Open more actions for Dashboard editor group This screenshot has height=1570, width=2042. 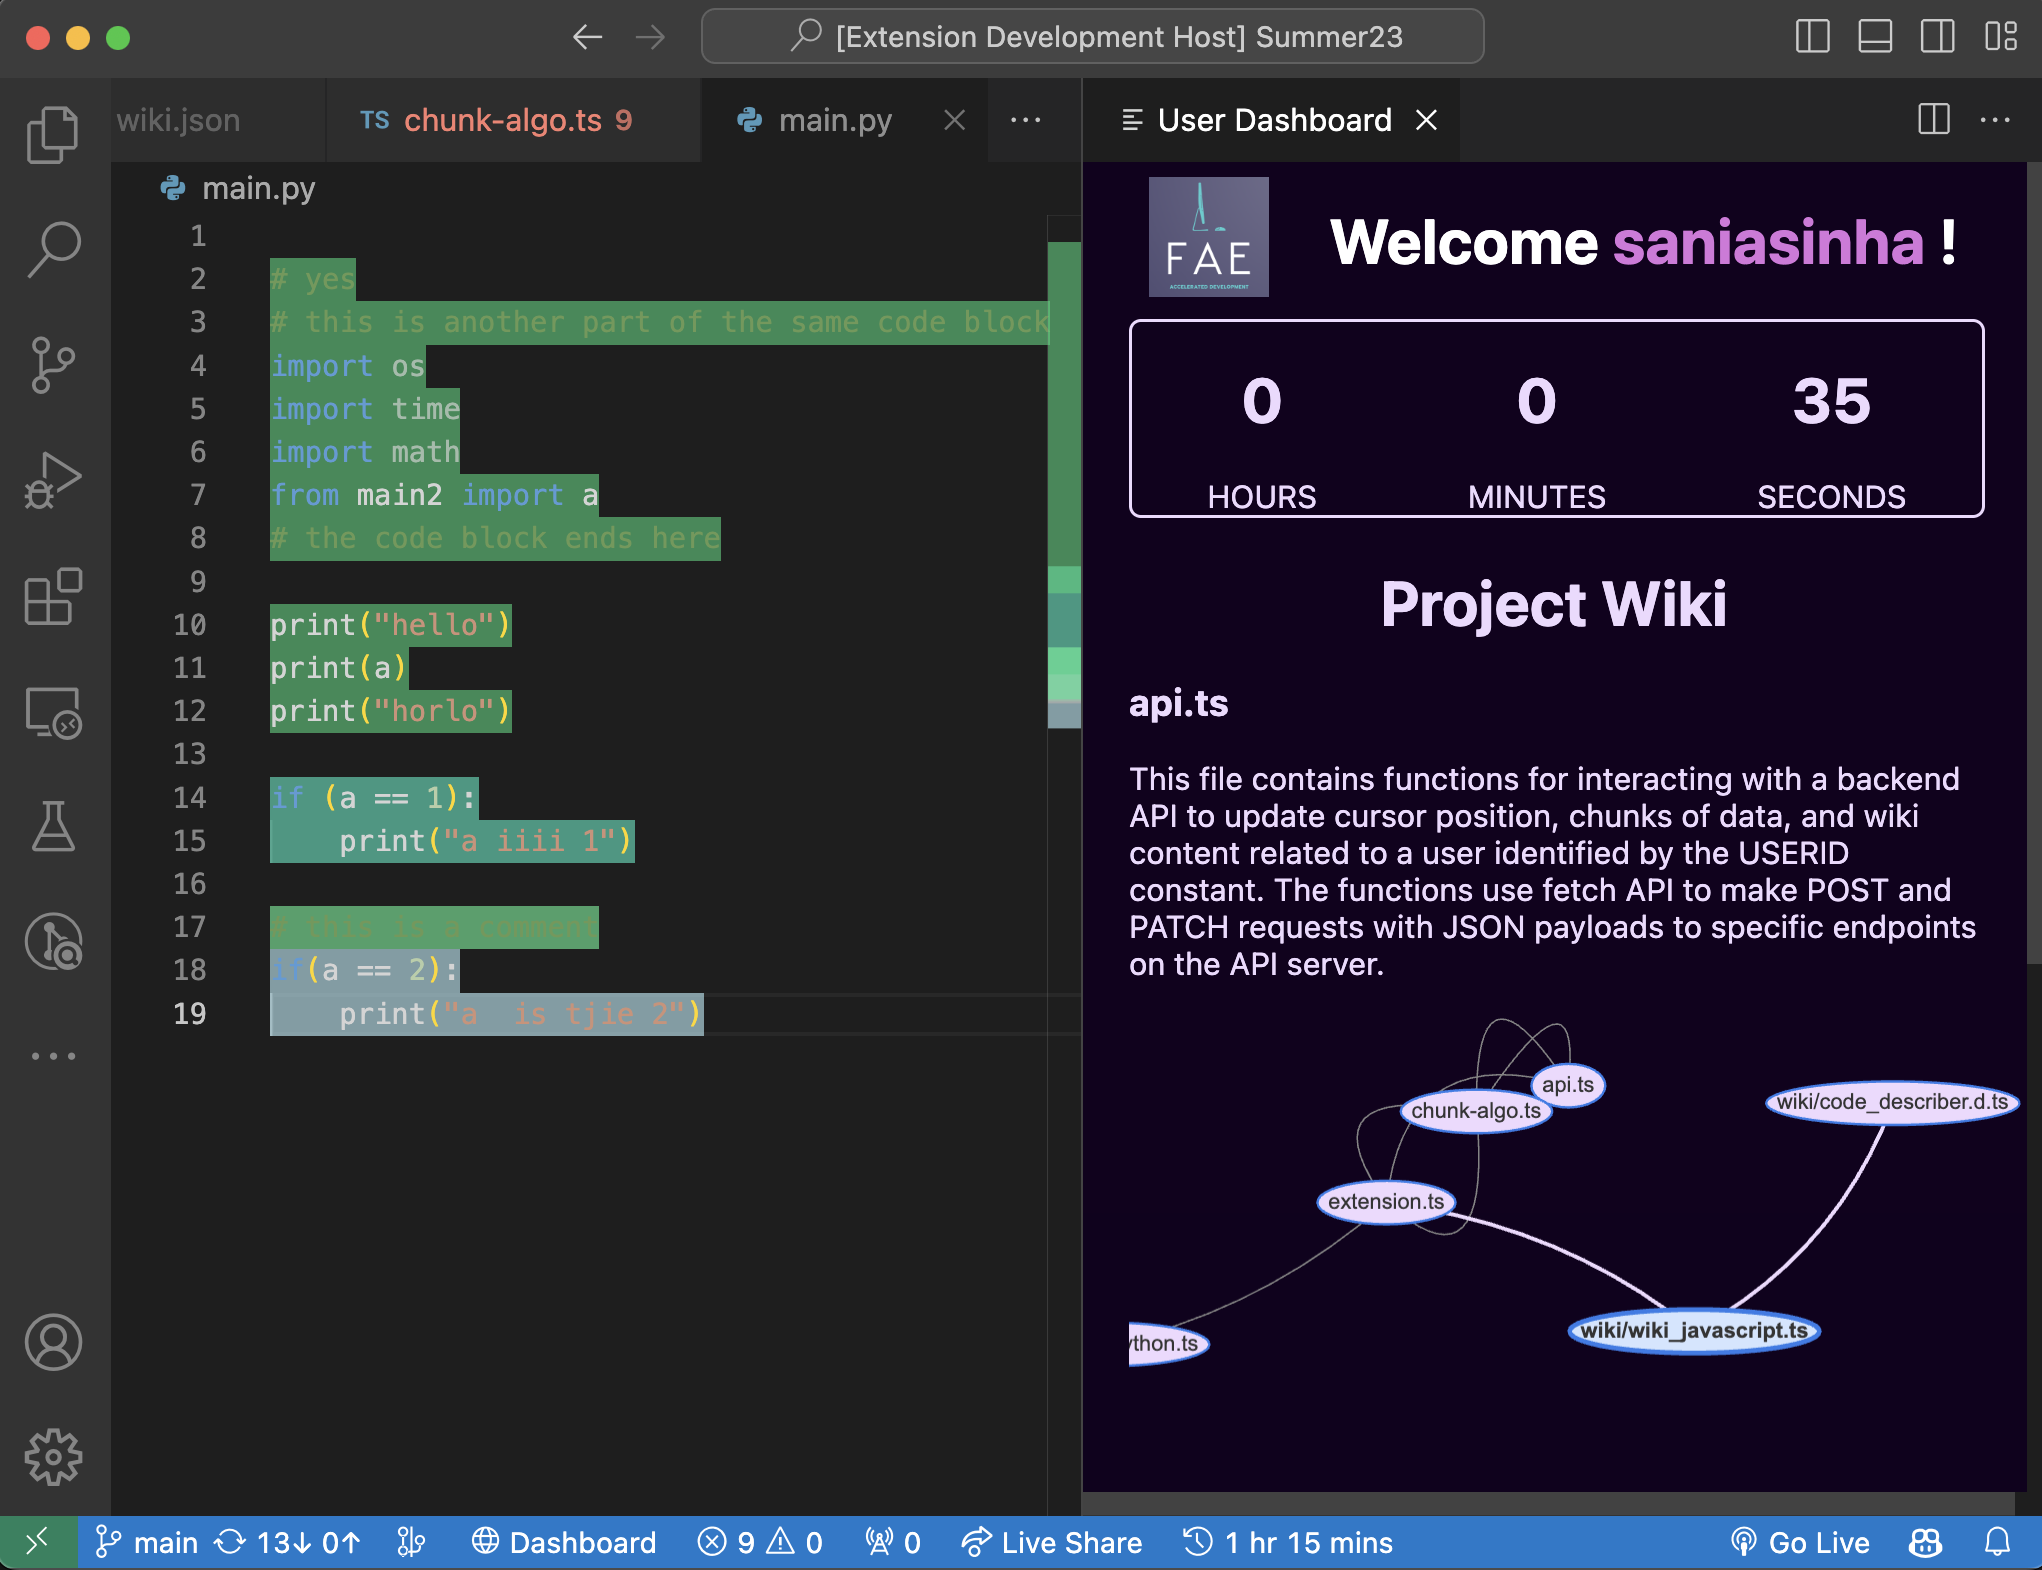click(x=1995, y=120)
